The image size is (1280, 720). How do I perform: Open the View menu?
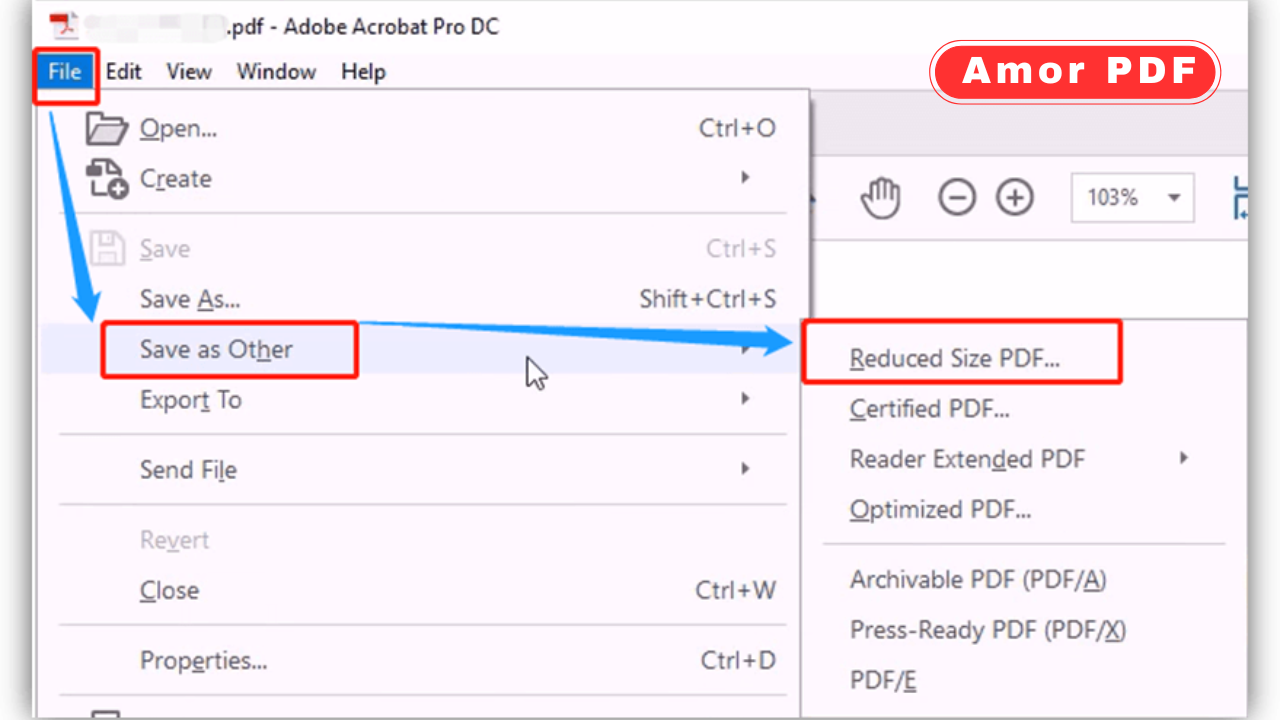[188, 71]
